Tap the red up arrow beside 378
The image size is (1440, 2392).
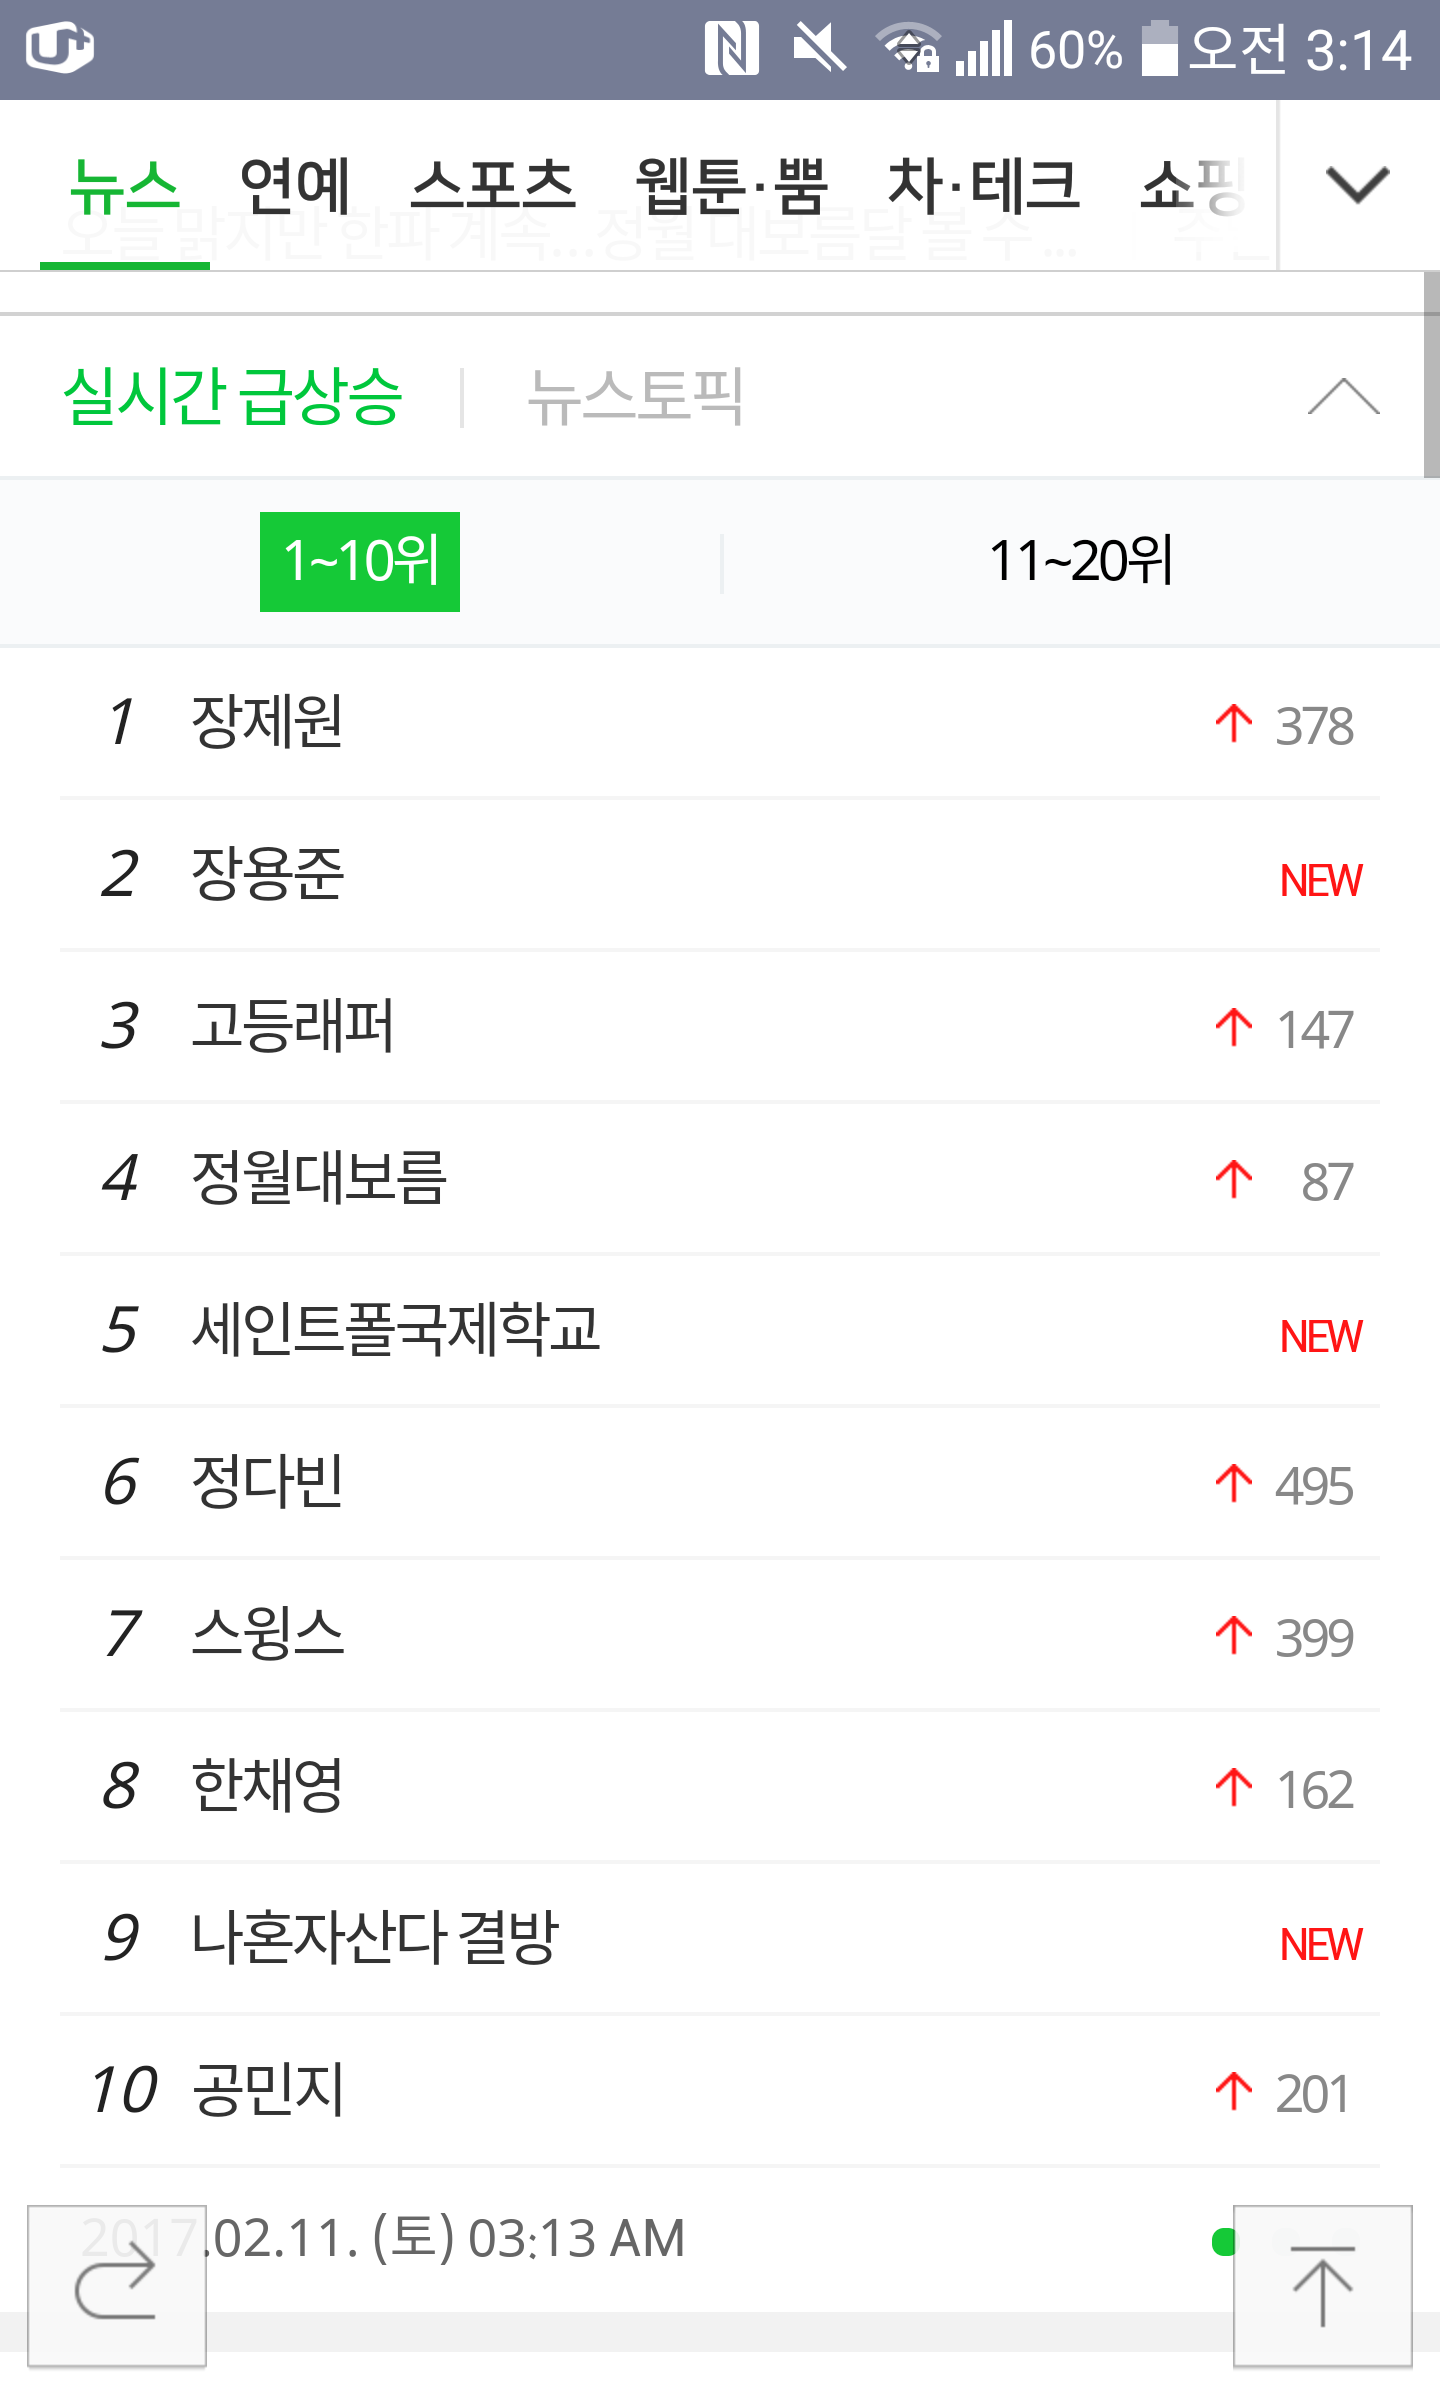click(x=1234, y=723)
